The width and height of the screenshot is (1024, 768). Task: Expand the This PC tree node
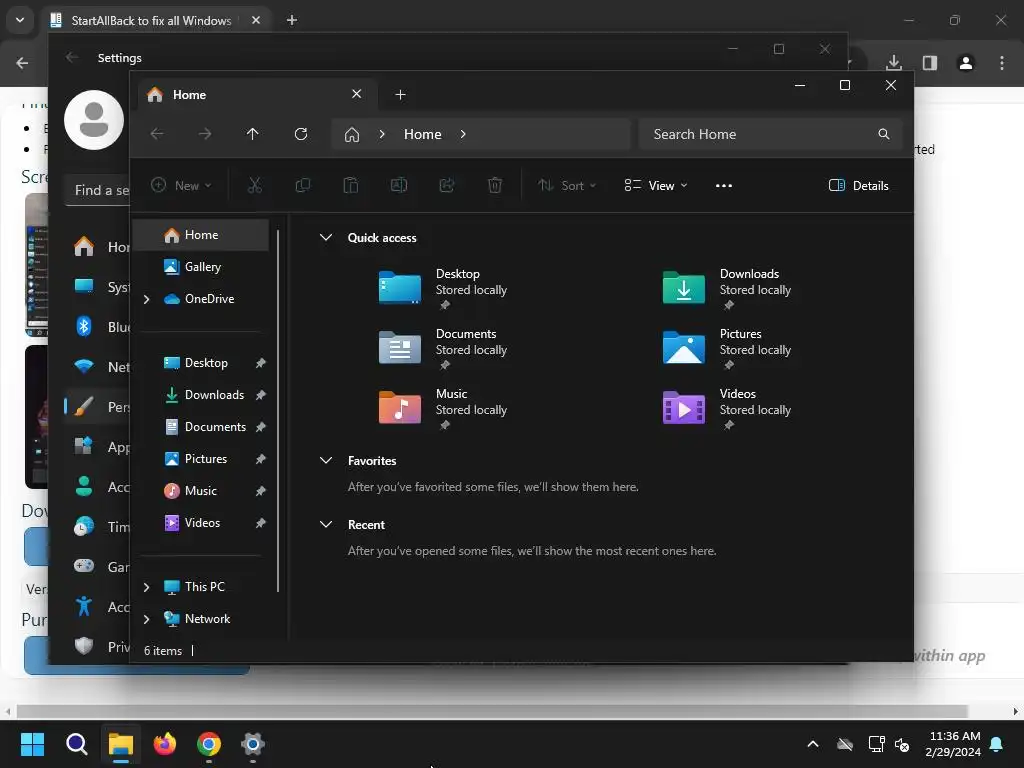(147, 587)
